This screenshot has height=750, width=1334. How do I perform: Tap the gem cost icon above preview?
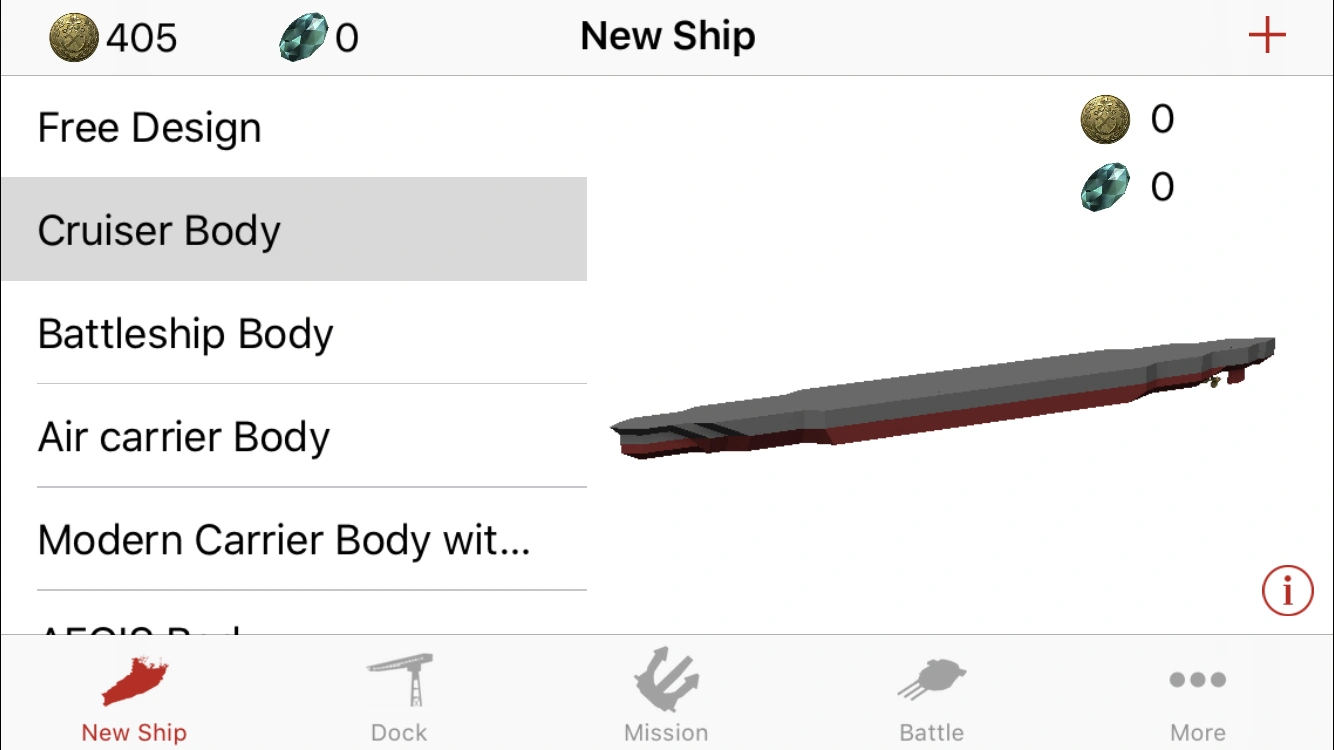coord(1105,187)
